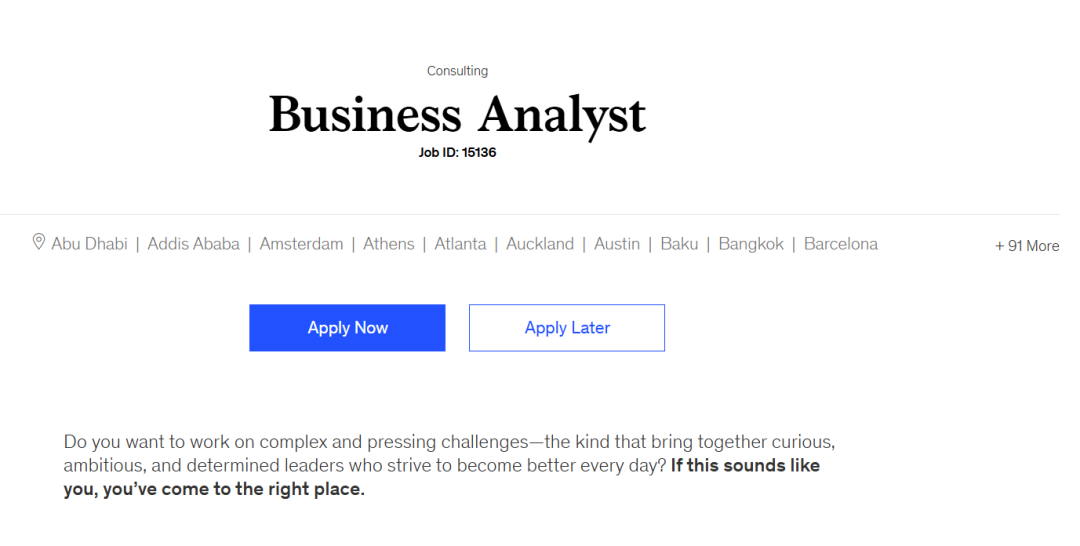
Task: Click the Apply Later button
Action: coord(567,328)
